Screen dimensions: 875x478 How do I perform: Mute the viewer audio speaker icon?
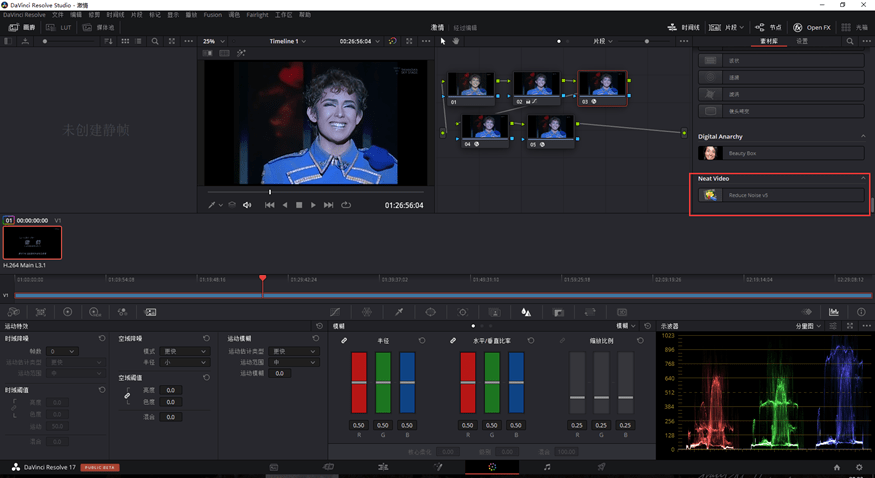pos(247,205)
